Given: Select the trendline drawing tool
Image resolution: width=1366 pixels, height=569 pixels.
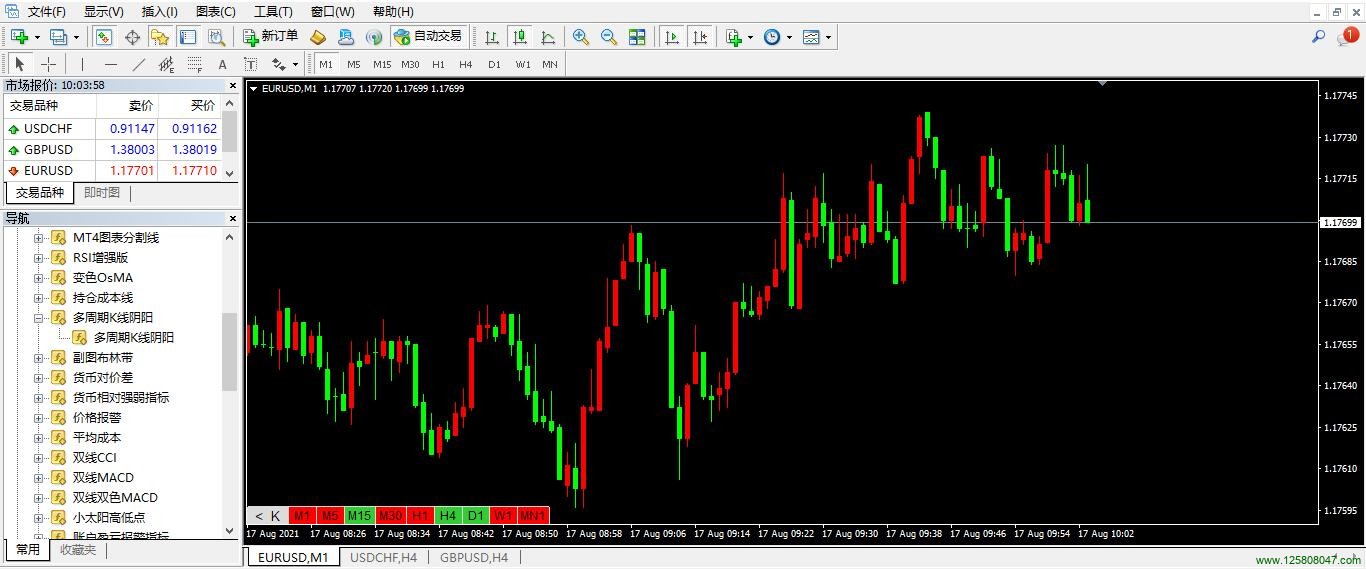Looking at the screenshot, I should point(139,64).
